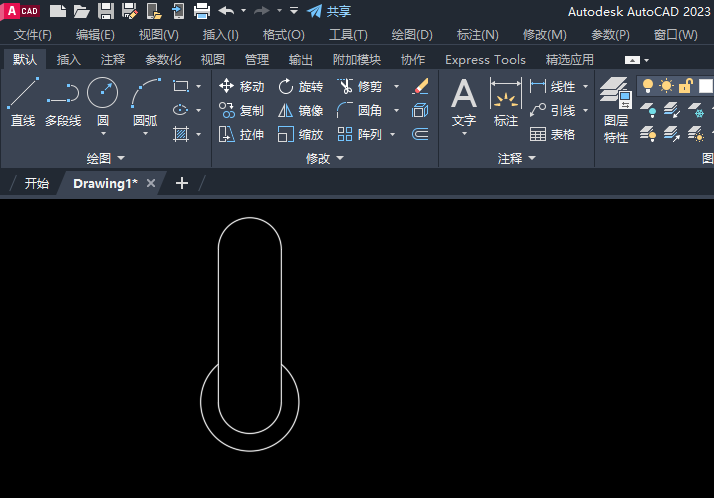The image size is (714, 498).
Task: Select the Text (文字) tool
Action: pyautogui.click(x=464, y=102)
